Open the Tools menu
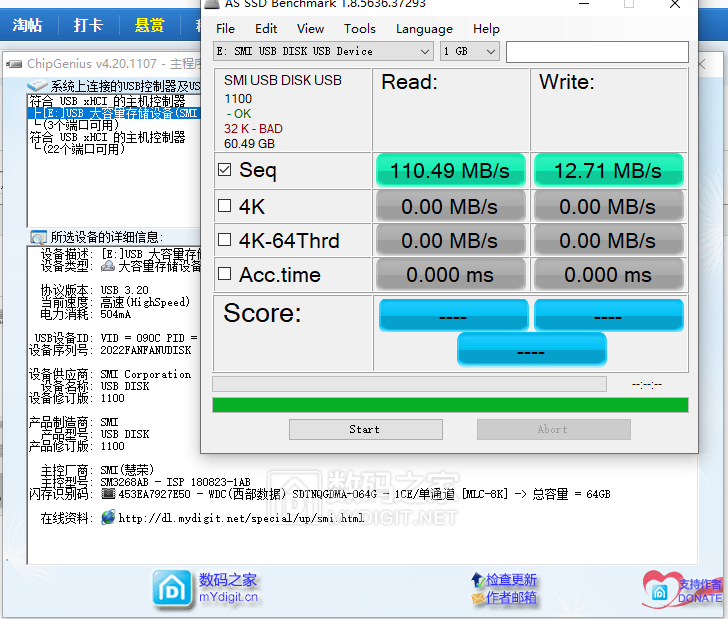 pyautogui.click(x=359, y=29)
